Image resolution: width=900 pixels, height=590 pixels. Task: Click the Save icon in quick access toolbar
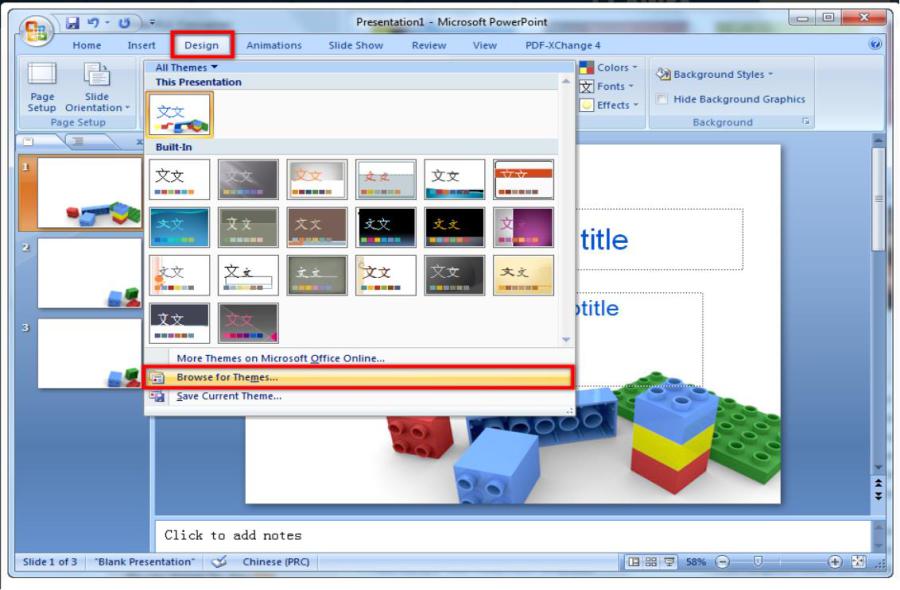coord(73,22)
